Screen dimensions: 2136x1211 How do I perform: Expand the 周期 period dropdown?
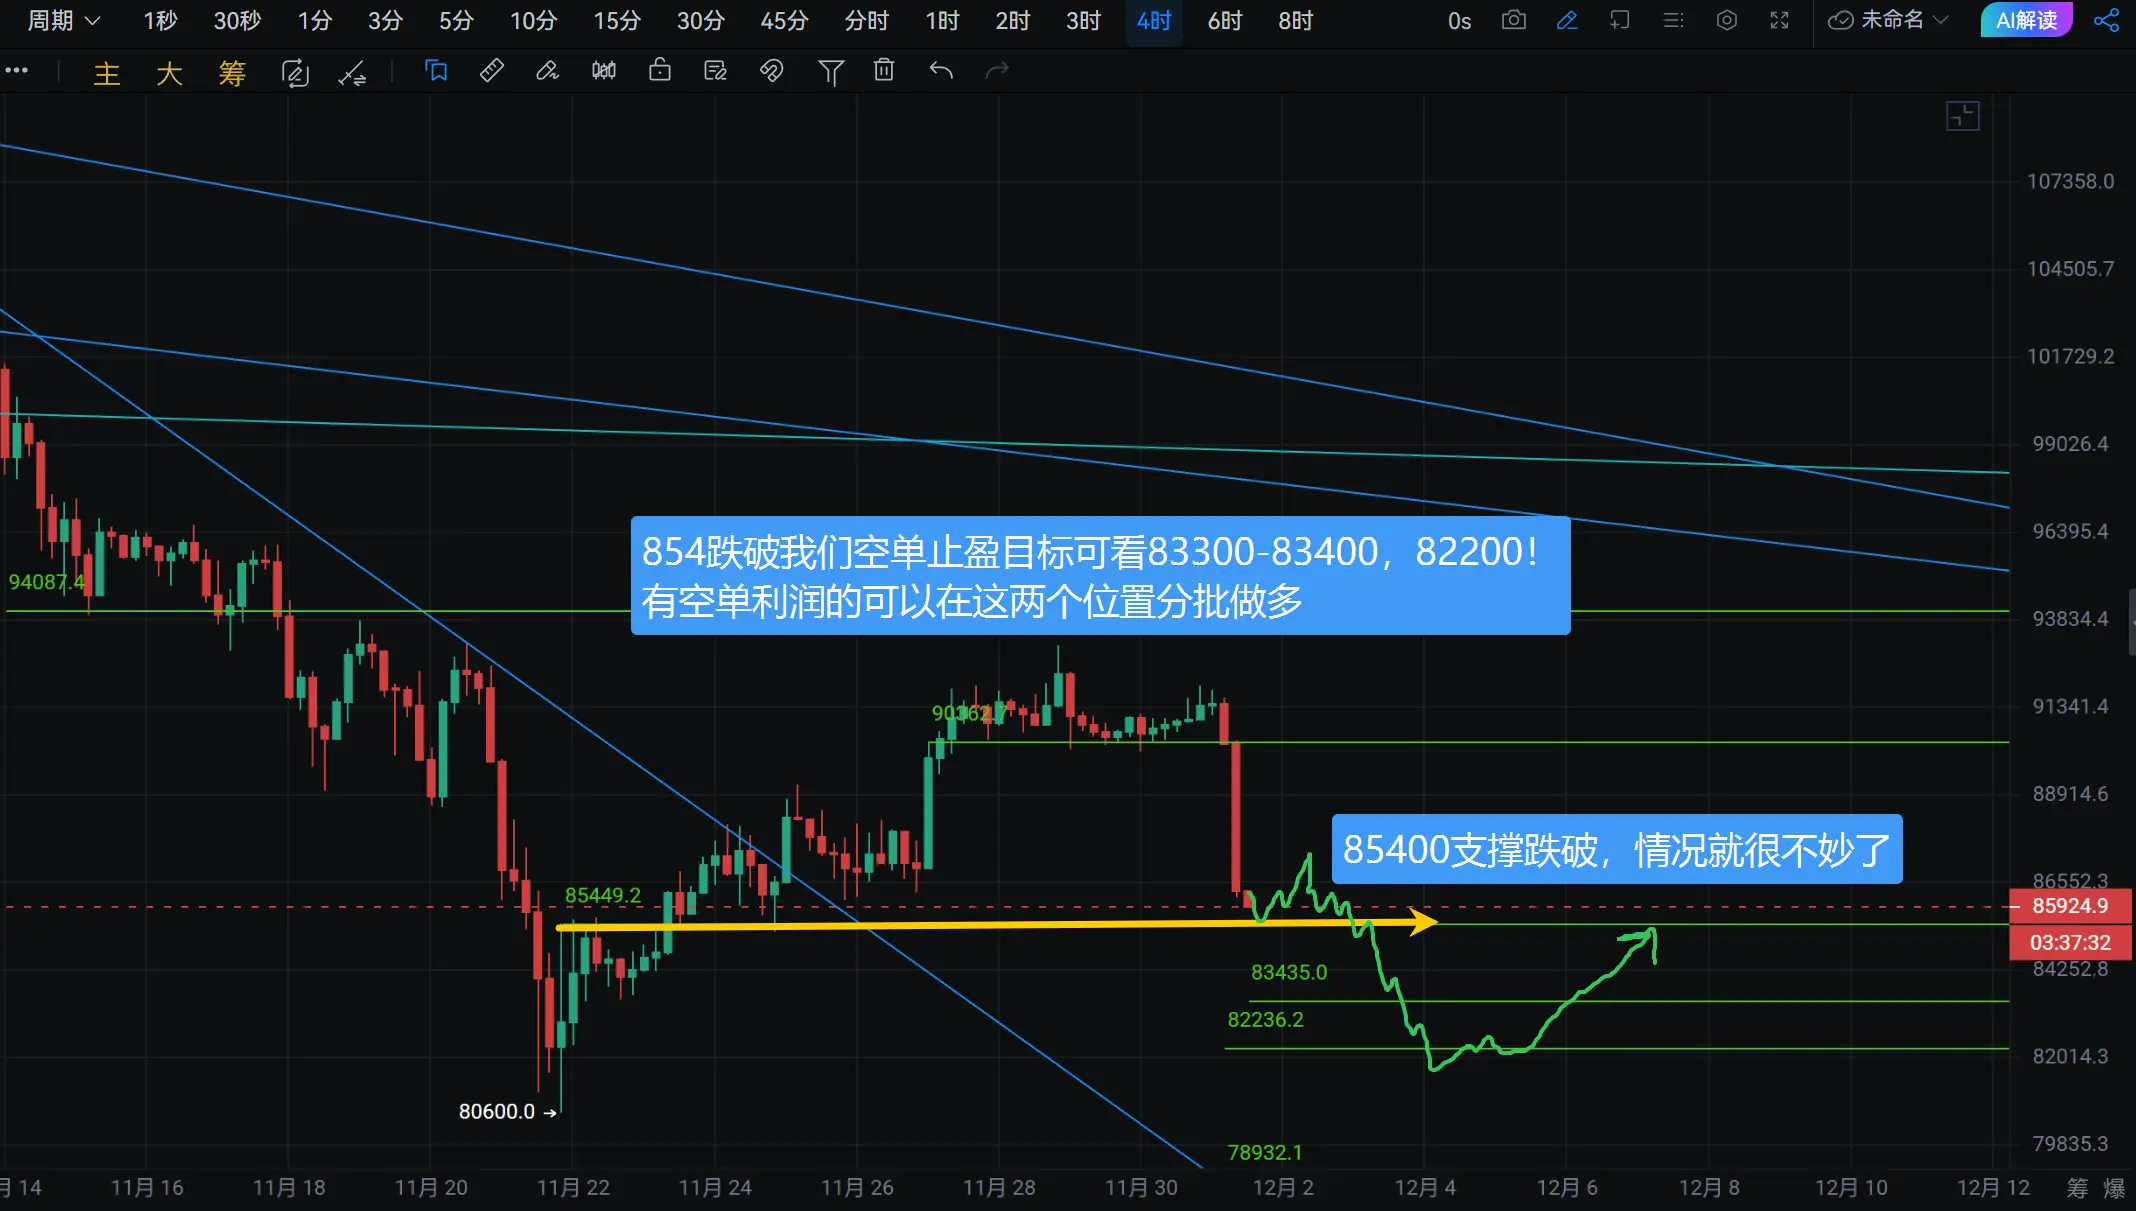point(63,20)
